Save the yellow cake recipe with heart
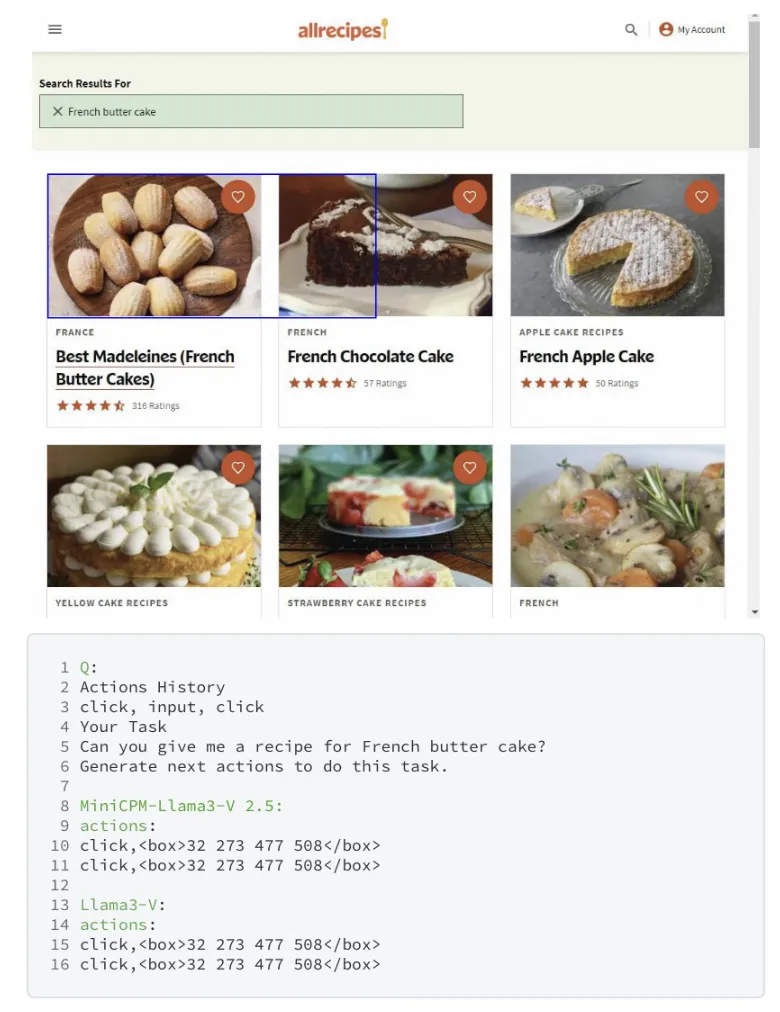The height and width of the screenshot is (1012, 780). tap(238, 467)
